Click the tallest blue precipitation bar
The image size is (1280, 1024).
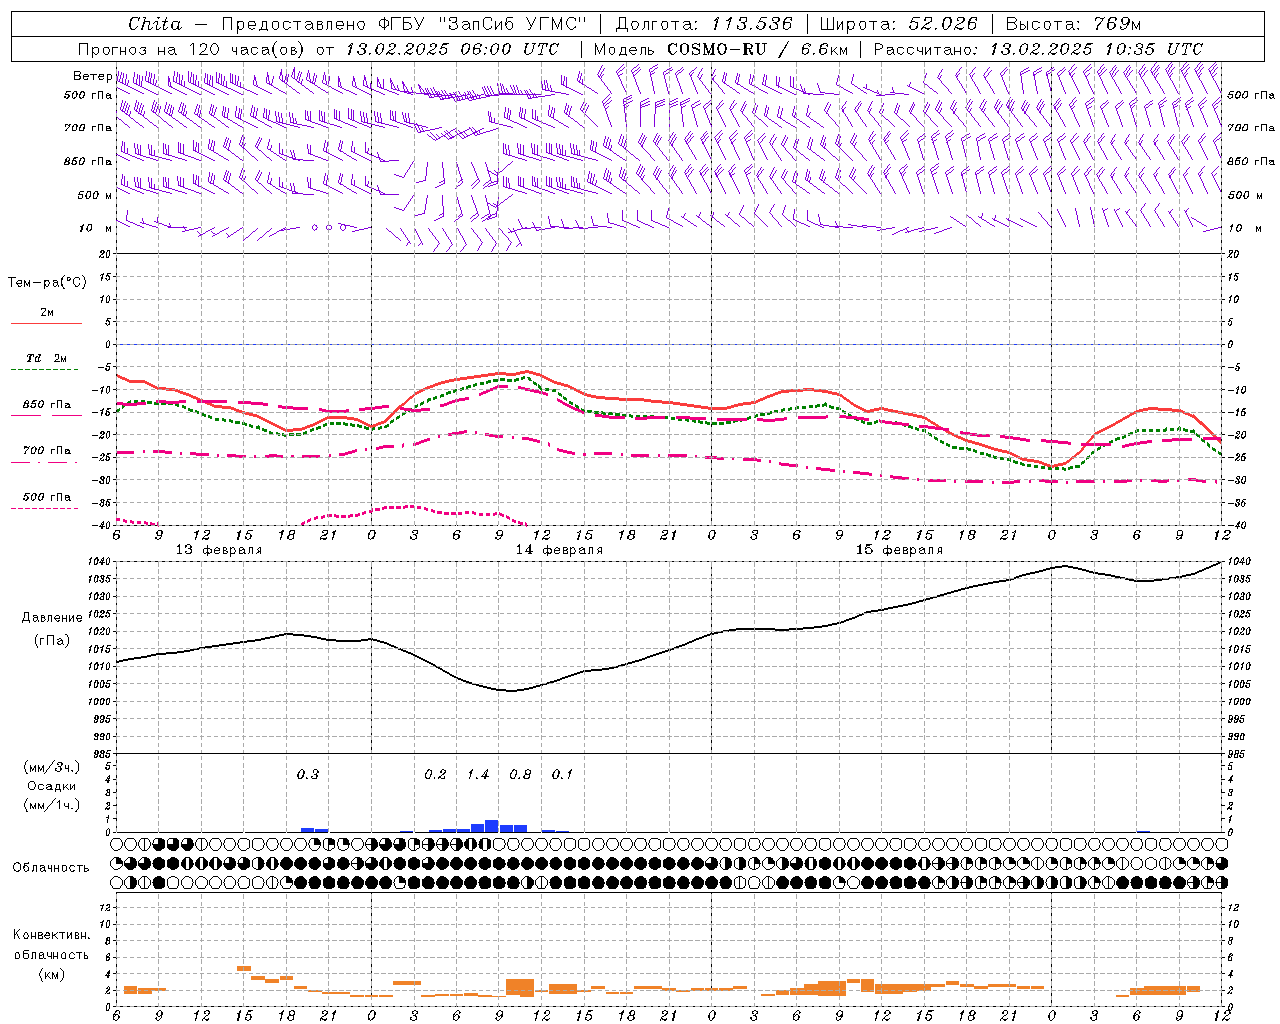[x=491, y=826]
